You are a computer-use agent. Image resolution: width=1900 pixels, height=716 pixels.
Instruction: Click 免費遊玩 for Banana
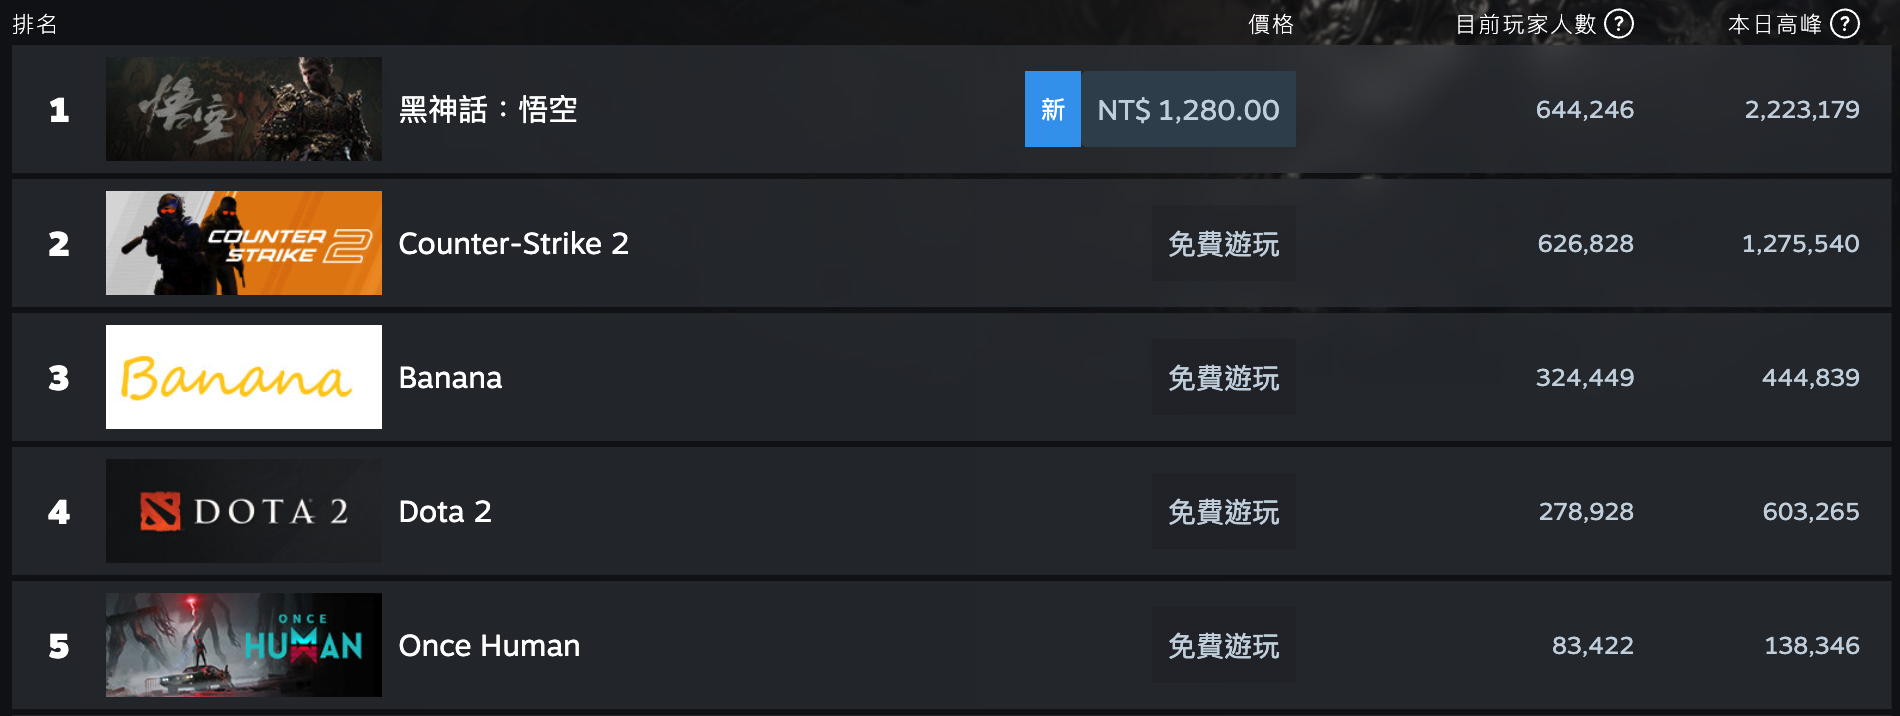[1224, 377]
